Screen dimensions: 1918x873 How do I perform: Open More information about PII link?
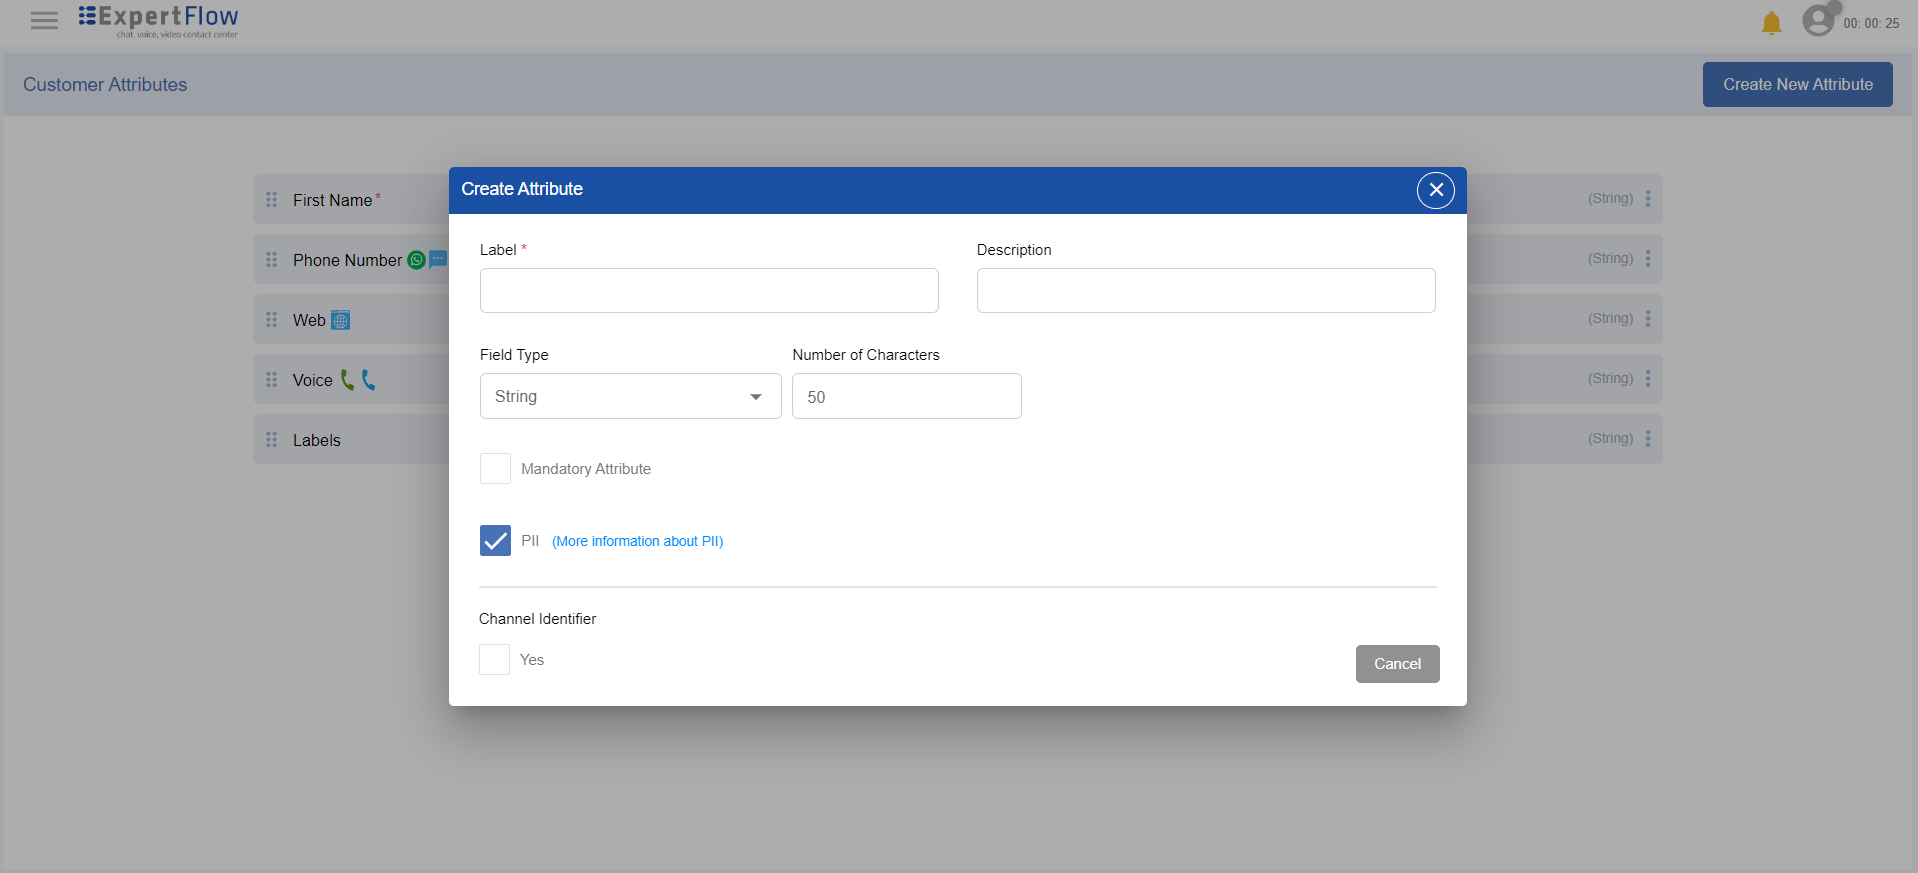637,542
